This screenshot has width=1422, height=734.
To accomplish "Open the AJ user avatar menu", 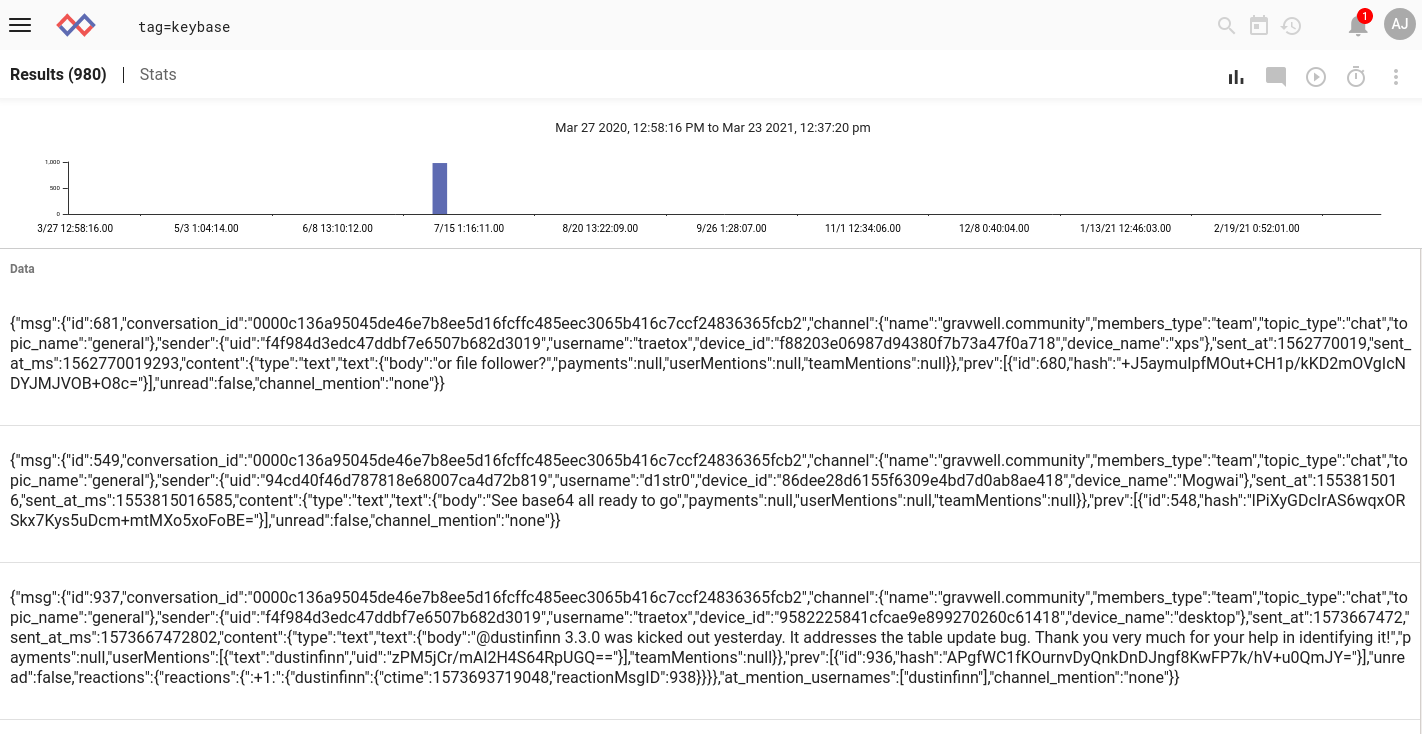I will (x=1400, y=24).
